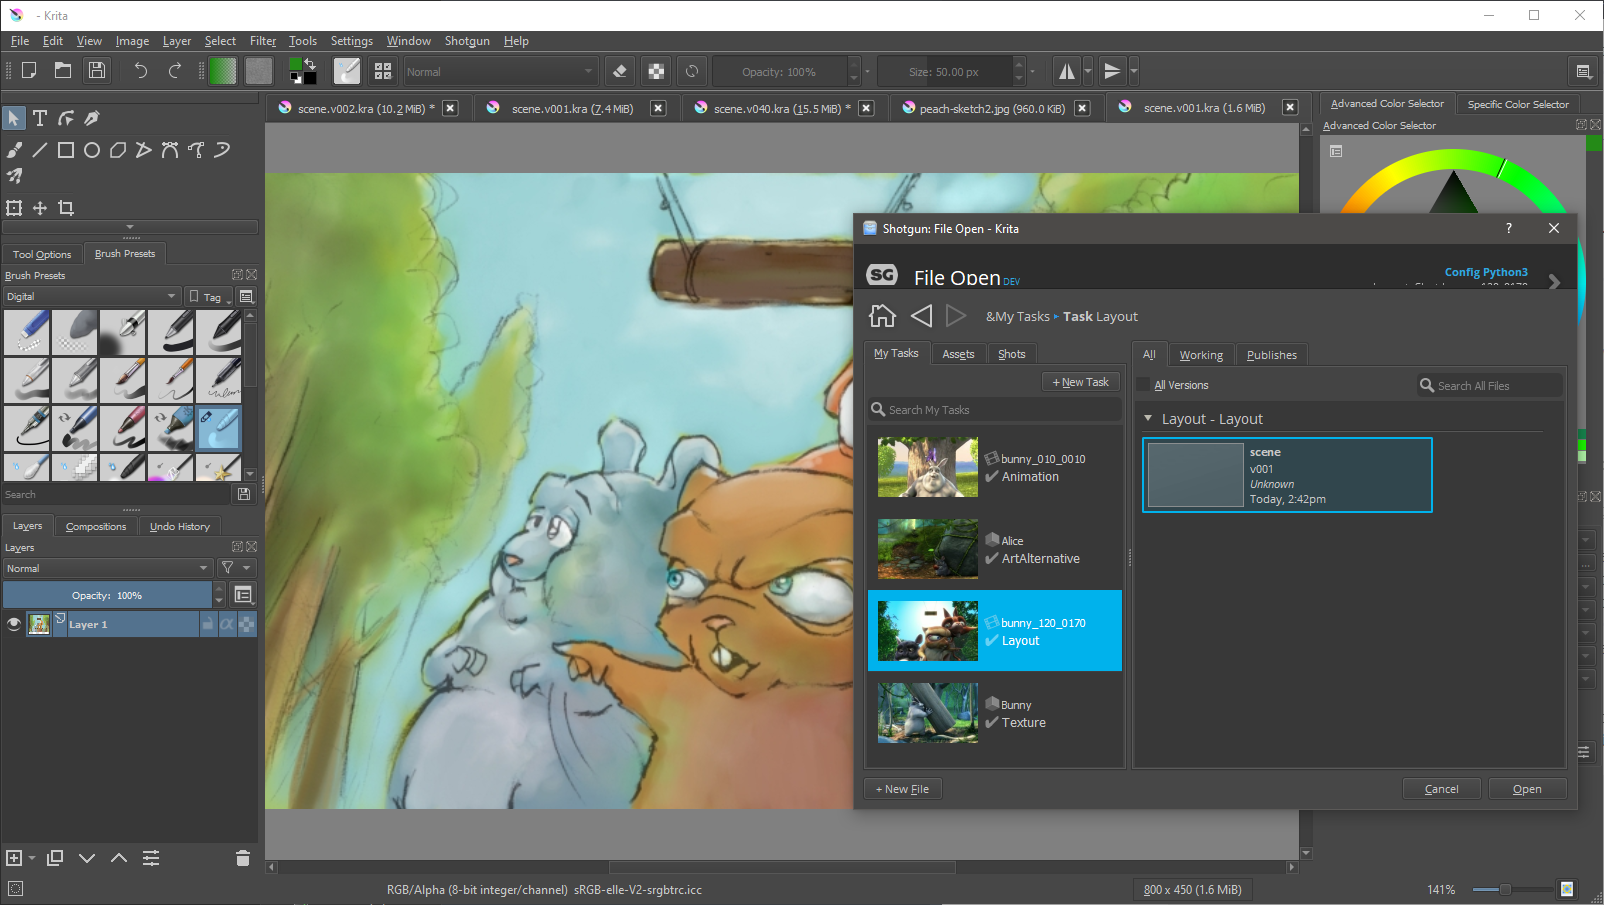Navigate back in Shotgun File Open
This screenshot has height=905, width=1604.
[921, 316]
